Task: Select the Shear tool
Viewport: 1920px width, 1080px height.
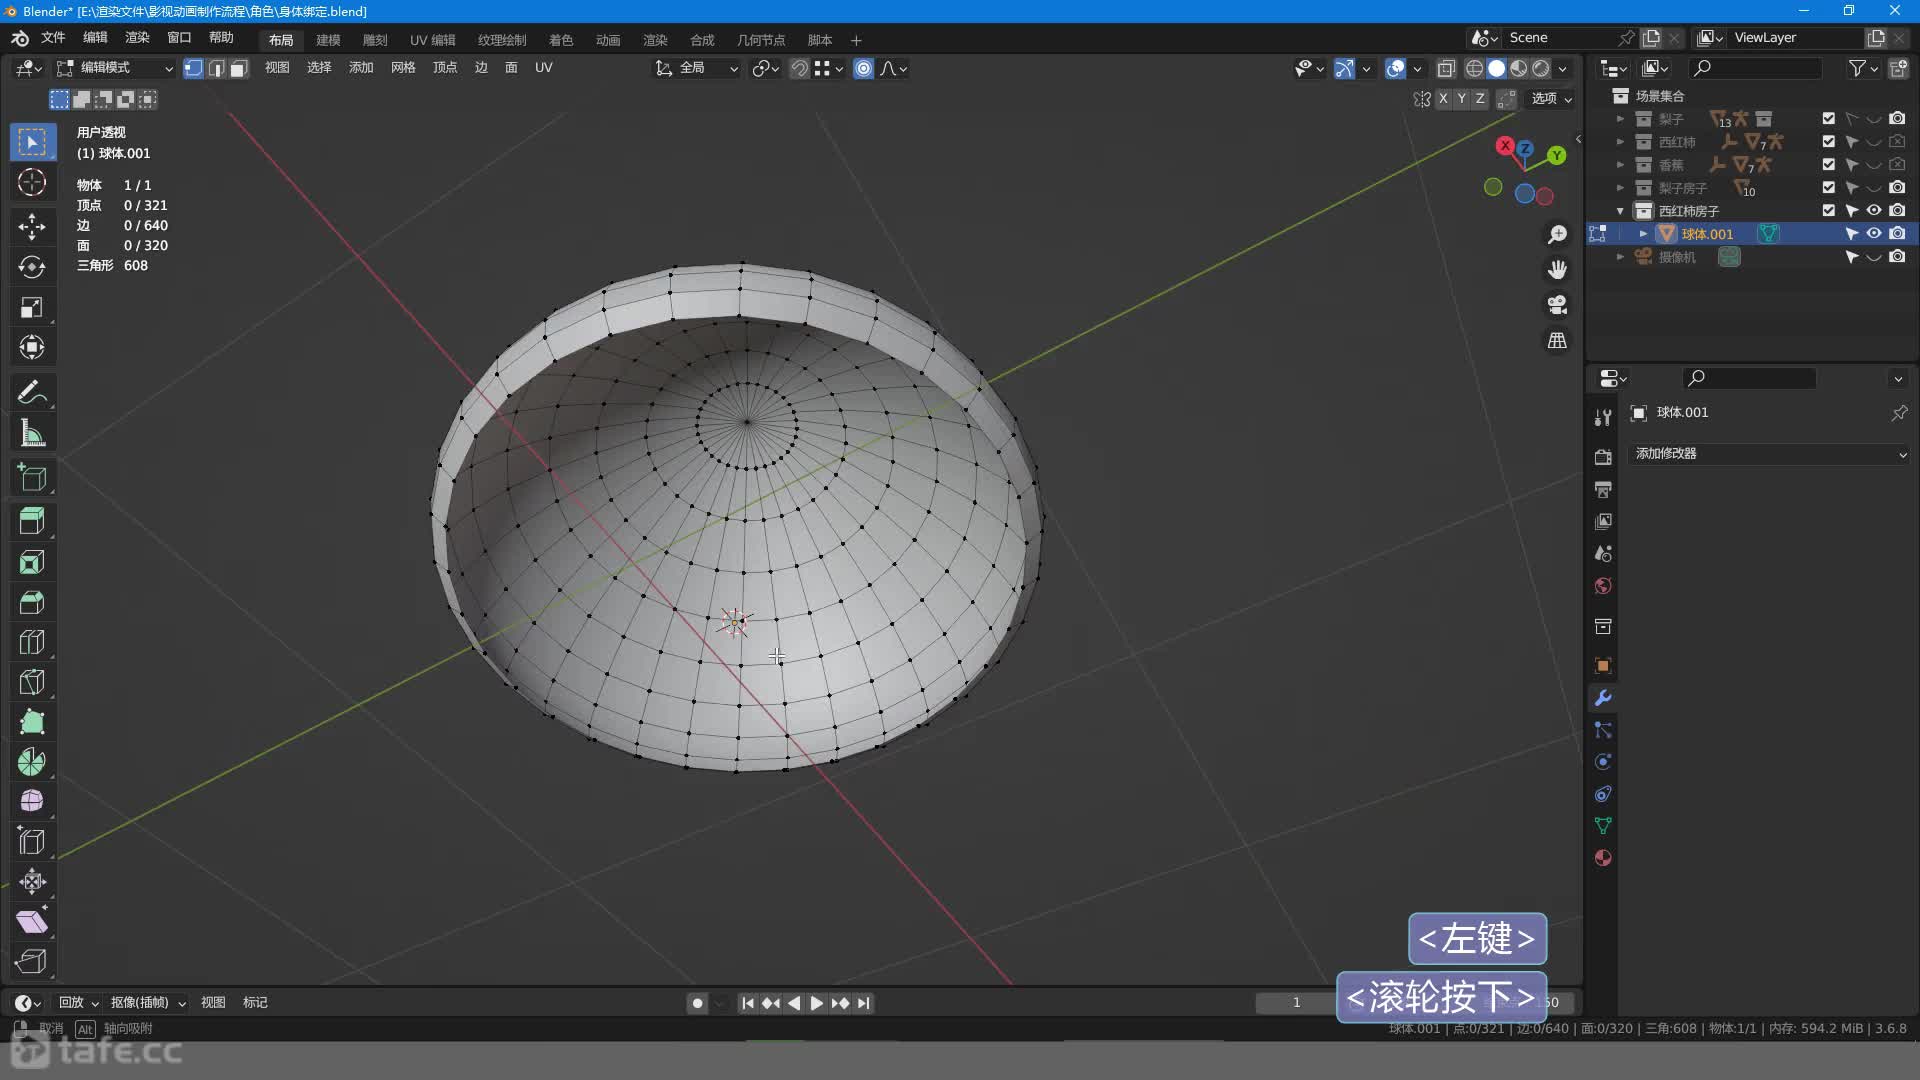Action: [32, 921]
